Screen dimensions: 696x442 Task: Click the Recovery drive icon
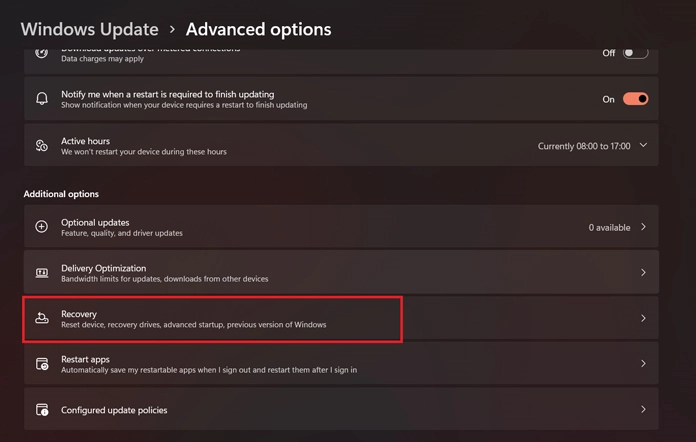tap(42, 319)
